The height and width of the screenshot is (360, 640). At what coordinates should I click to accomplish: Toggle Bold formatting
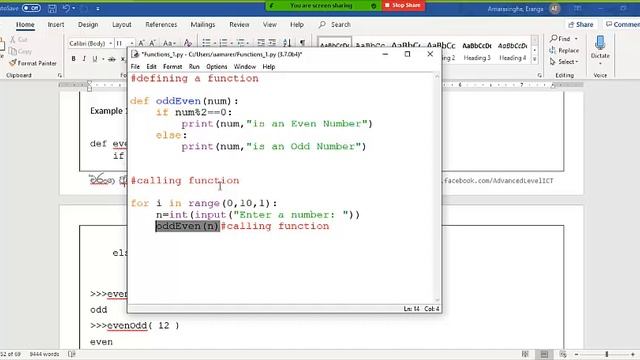73,59
